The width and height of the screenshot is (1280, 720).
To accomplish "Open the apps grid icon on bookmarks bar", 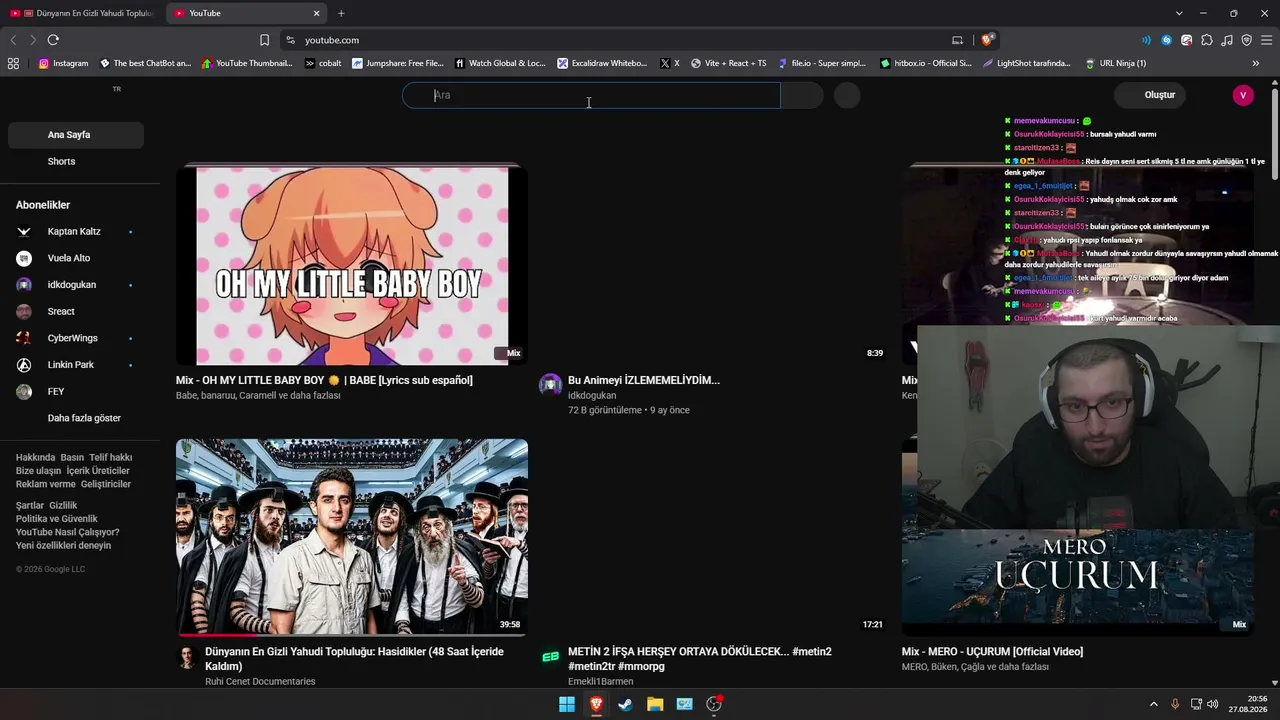I will click(x=13, y=63).
